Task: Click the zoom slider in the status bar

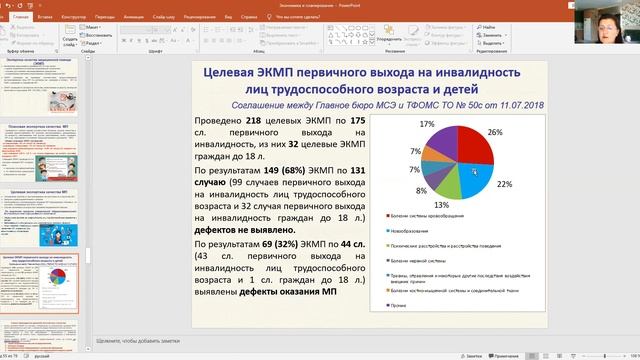Action: click(x=604, y=356)
